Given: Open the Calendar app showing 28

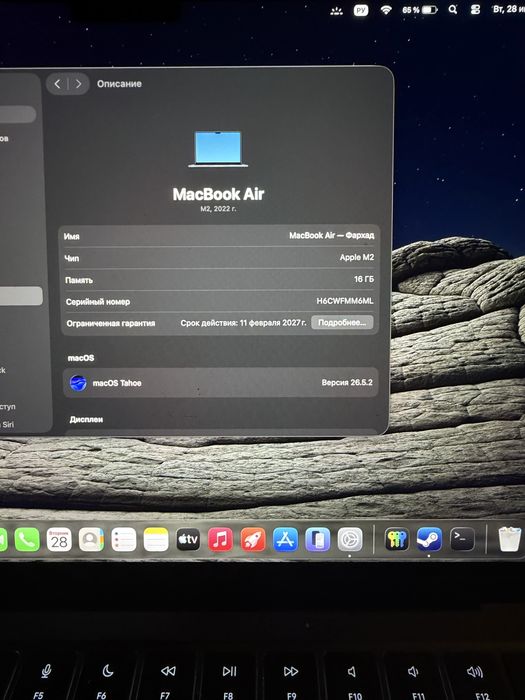Looking at the screenshot, I should (x=59, y=540).
